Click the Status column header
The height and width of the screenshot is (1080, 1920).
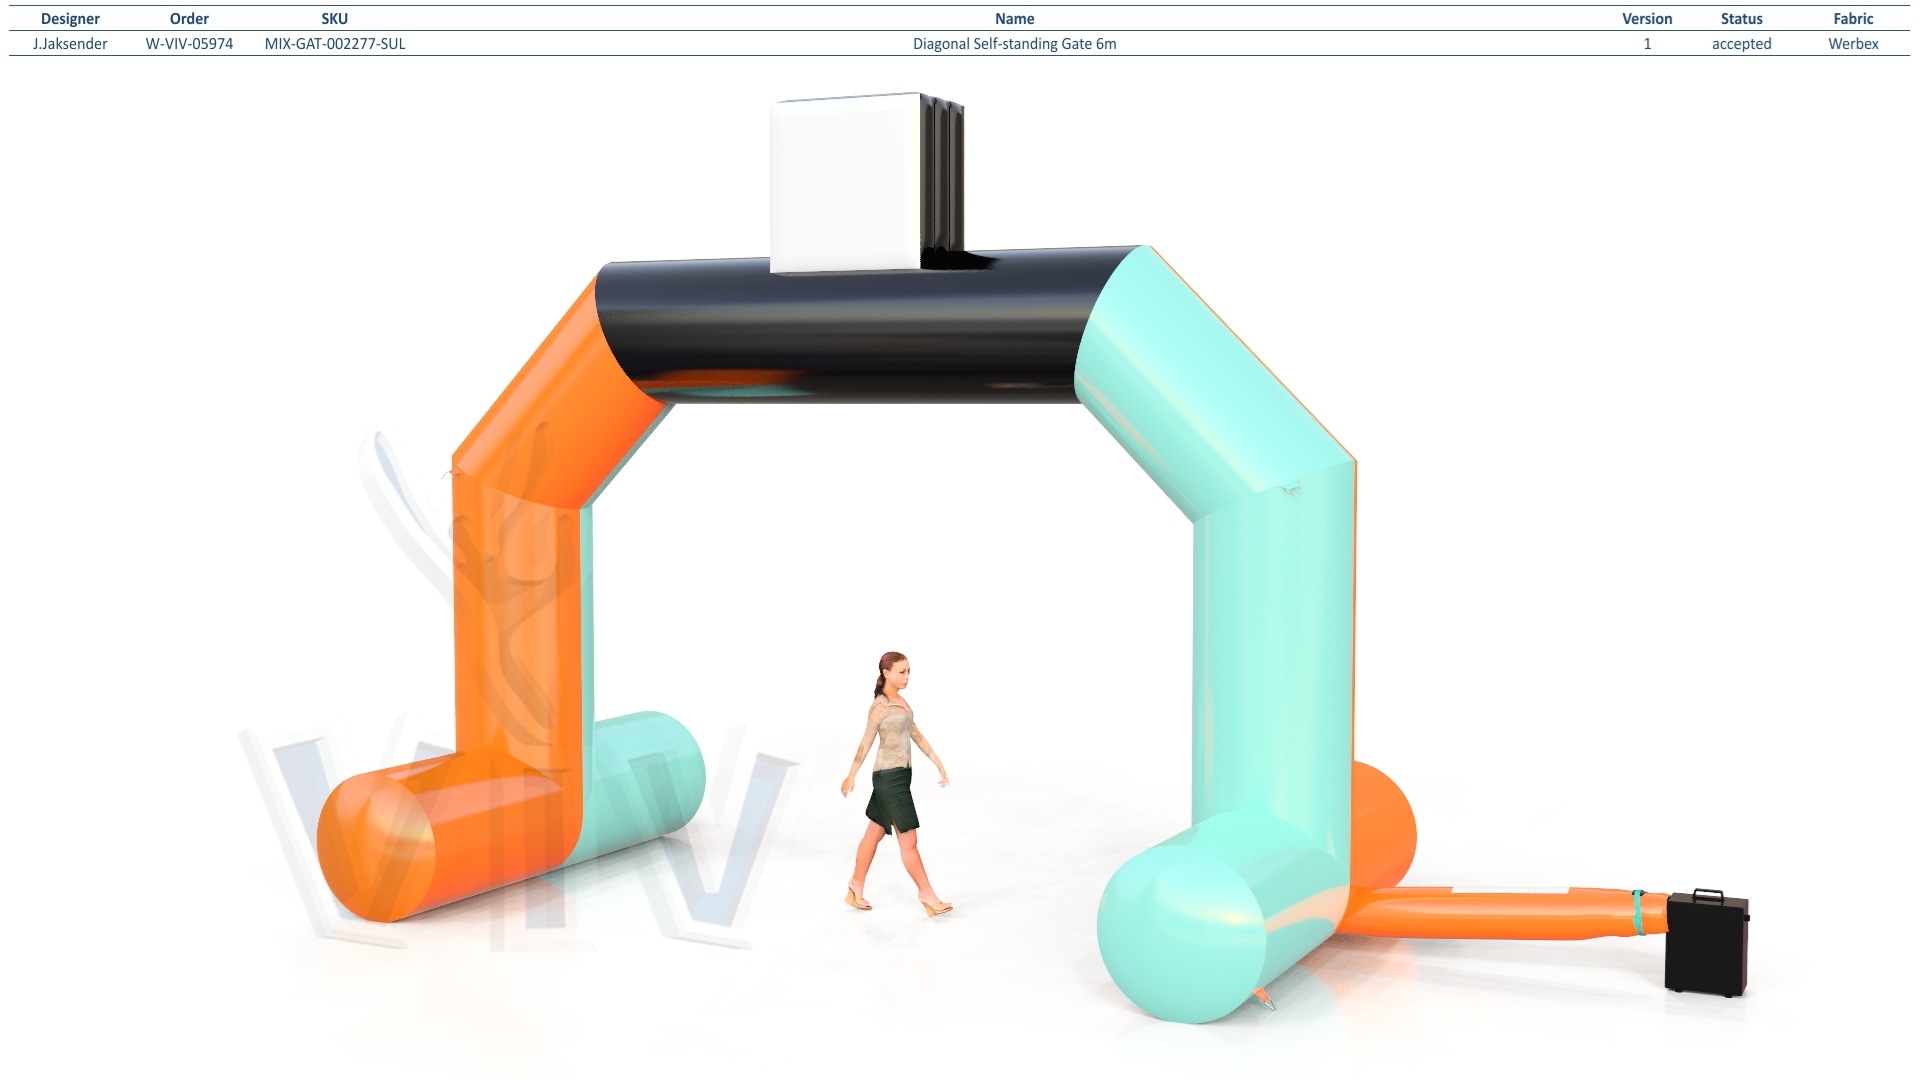1741,19
